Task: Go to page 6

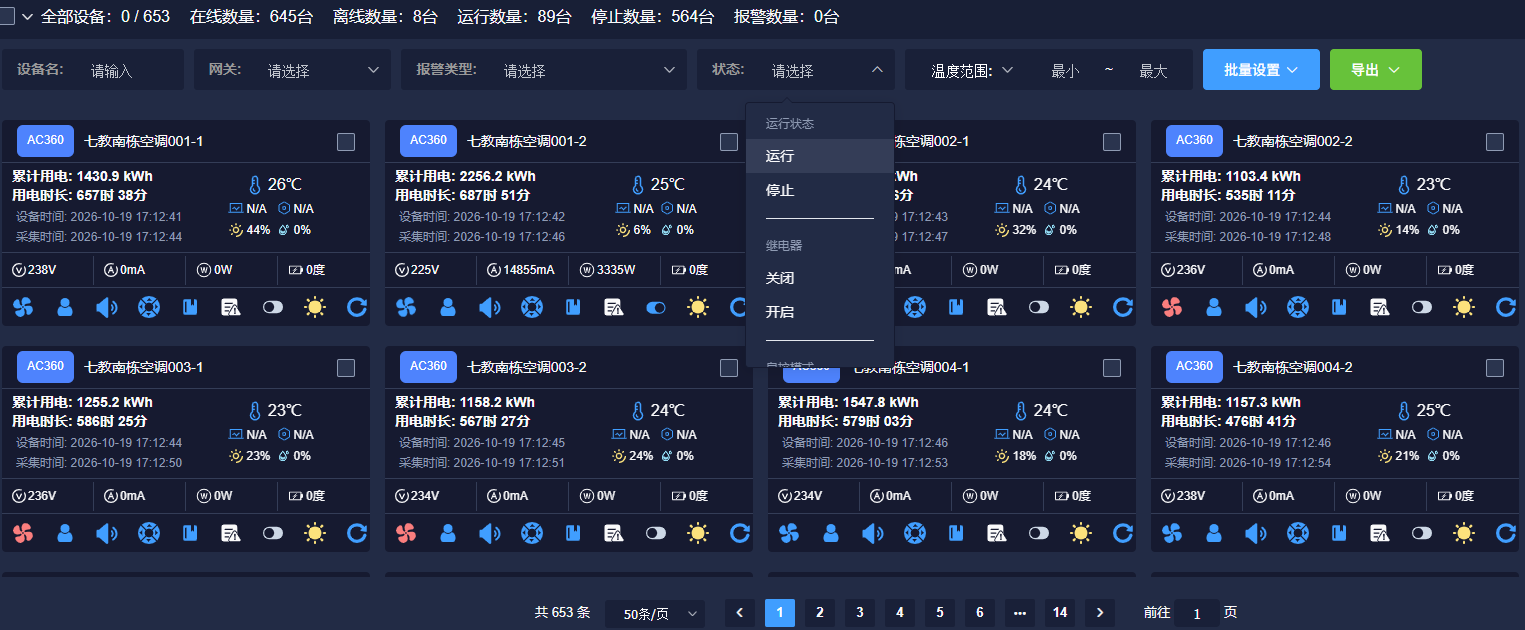Action: pos(980,613)
